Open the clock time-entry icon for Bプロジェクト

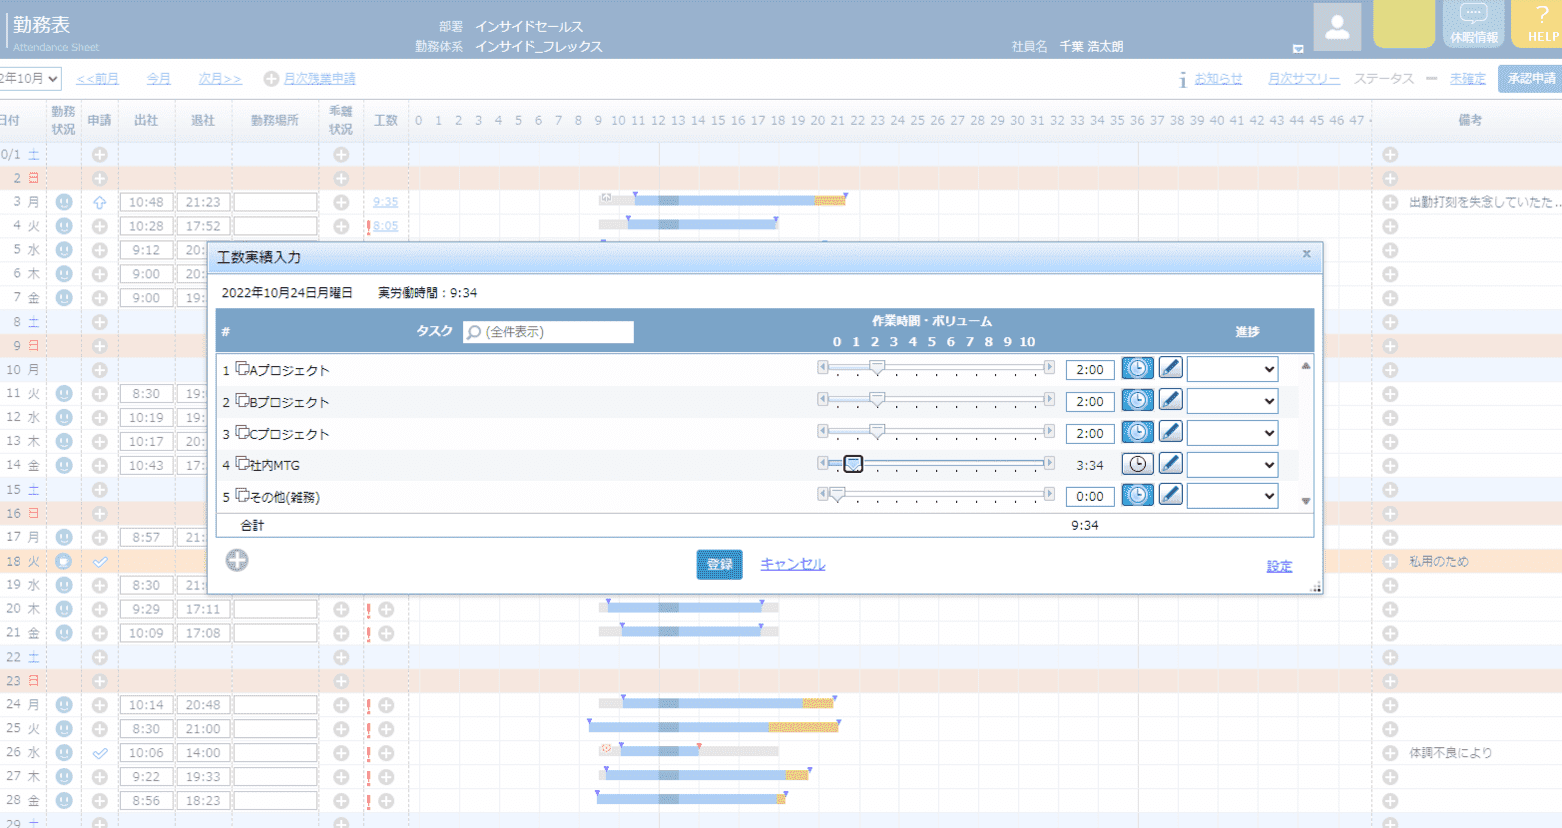pos(1137,399)
